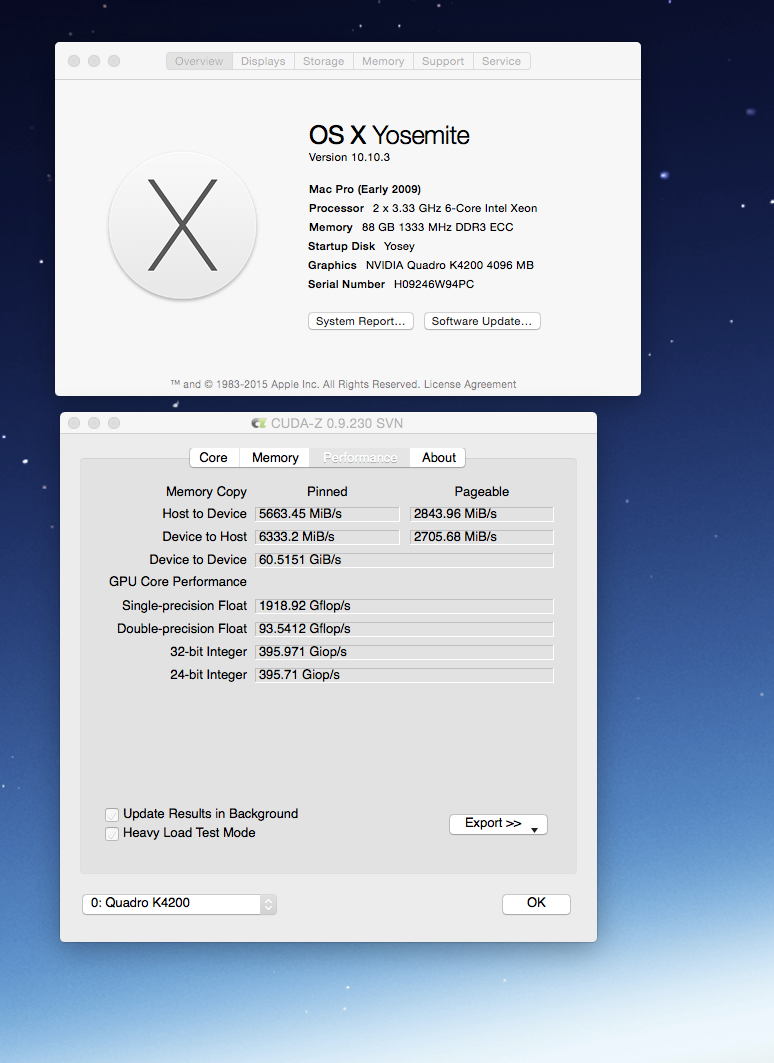Open the Service tab

[502, 61]
